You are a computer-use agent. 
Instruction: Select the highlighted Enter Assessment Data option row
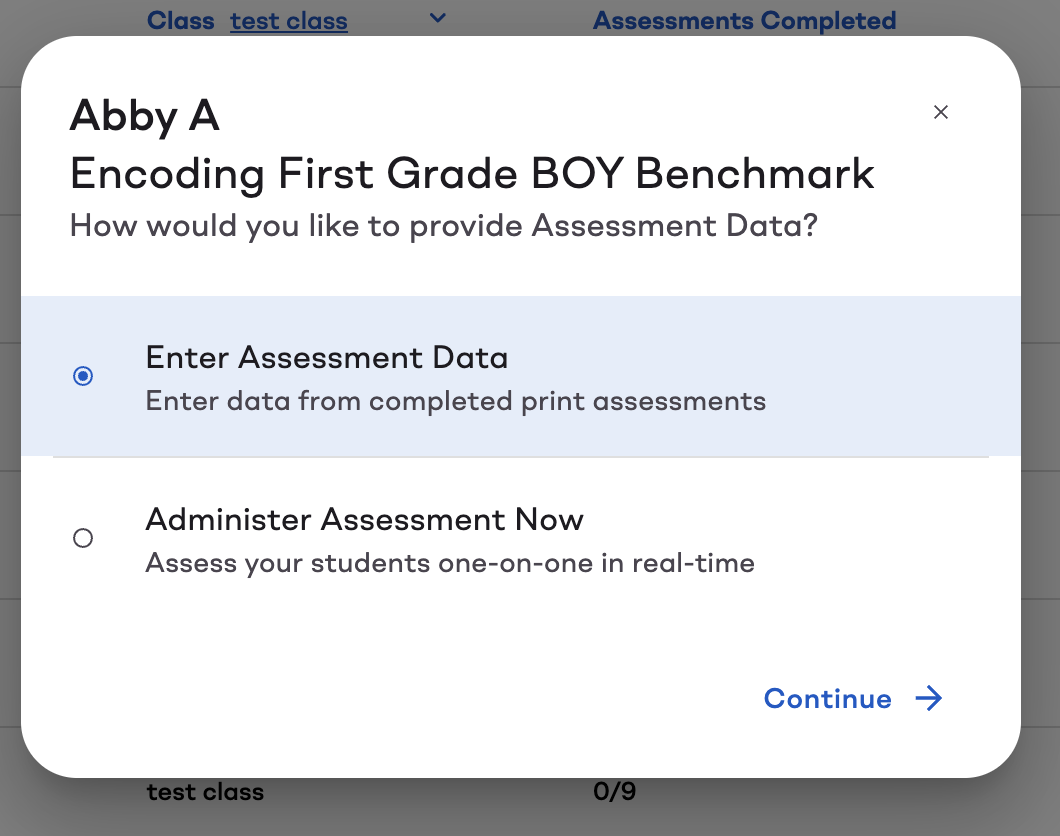pyautogui.click(x=520, y=376)
